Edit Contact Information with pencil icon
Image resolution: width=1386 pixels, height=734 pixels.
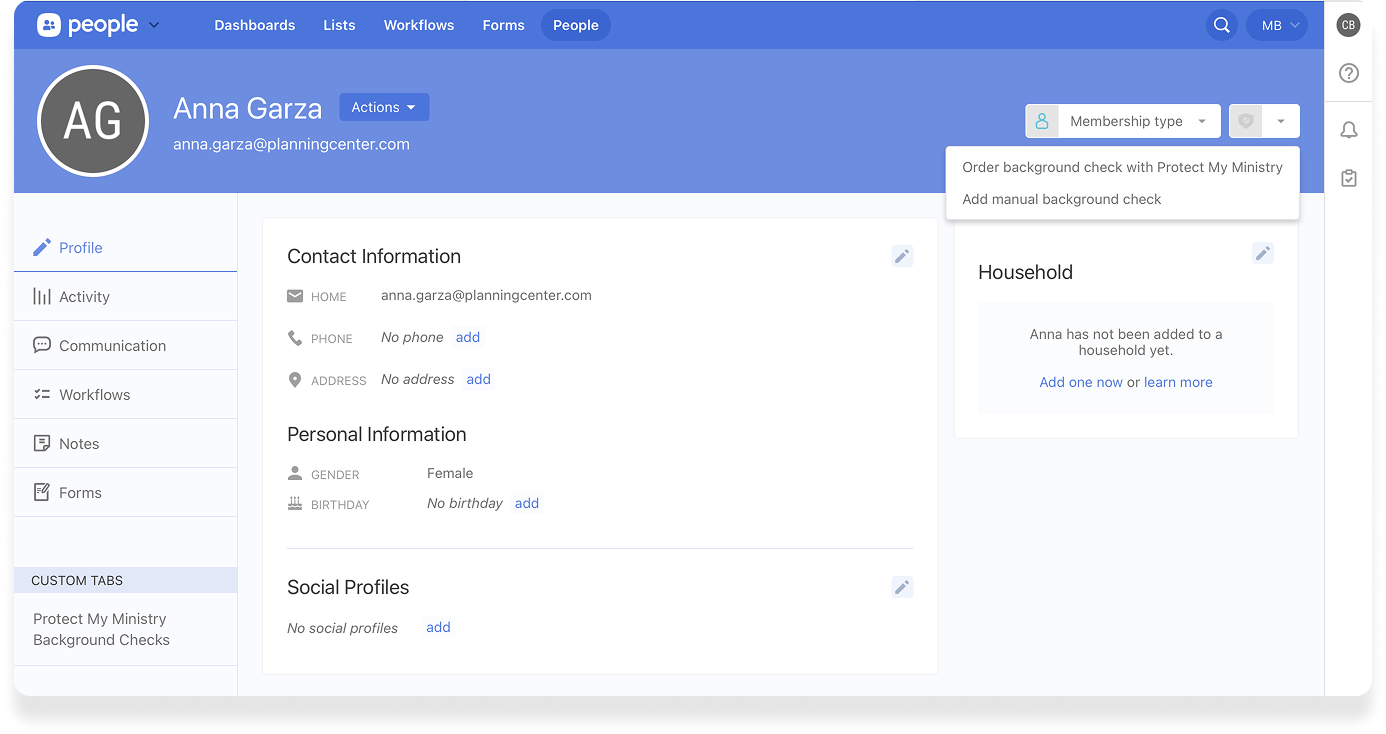[902, 256]
